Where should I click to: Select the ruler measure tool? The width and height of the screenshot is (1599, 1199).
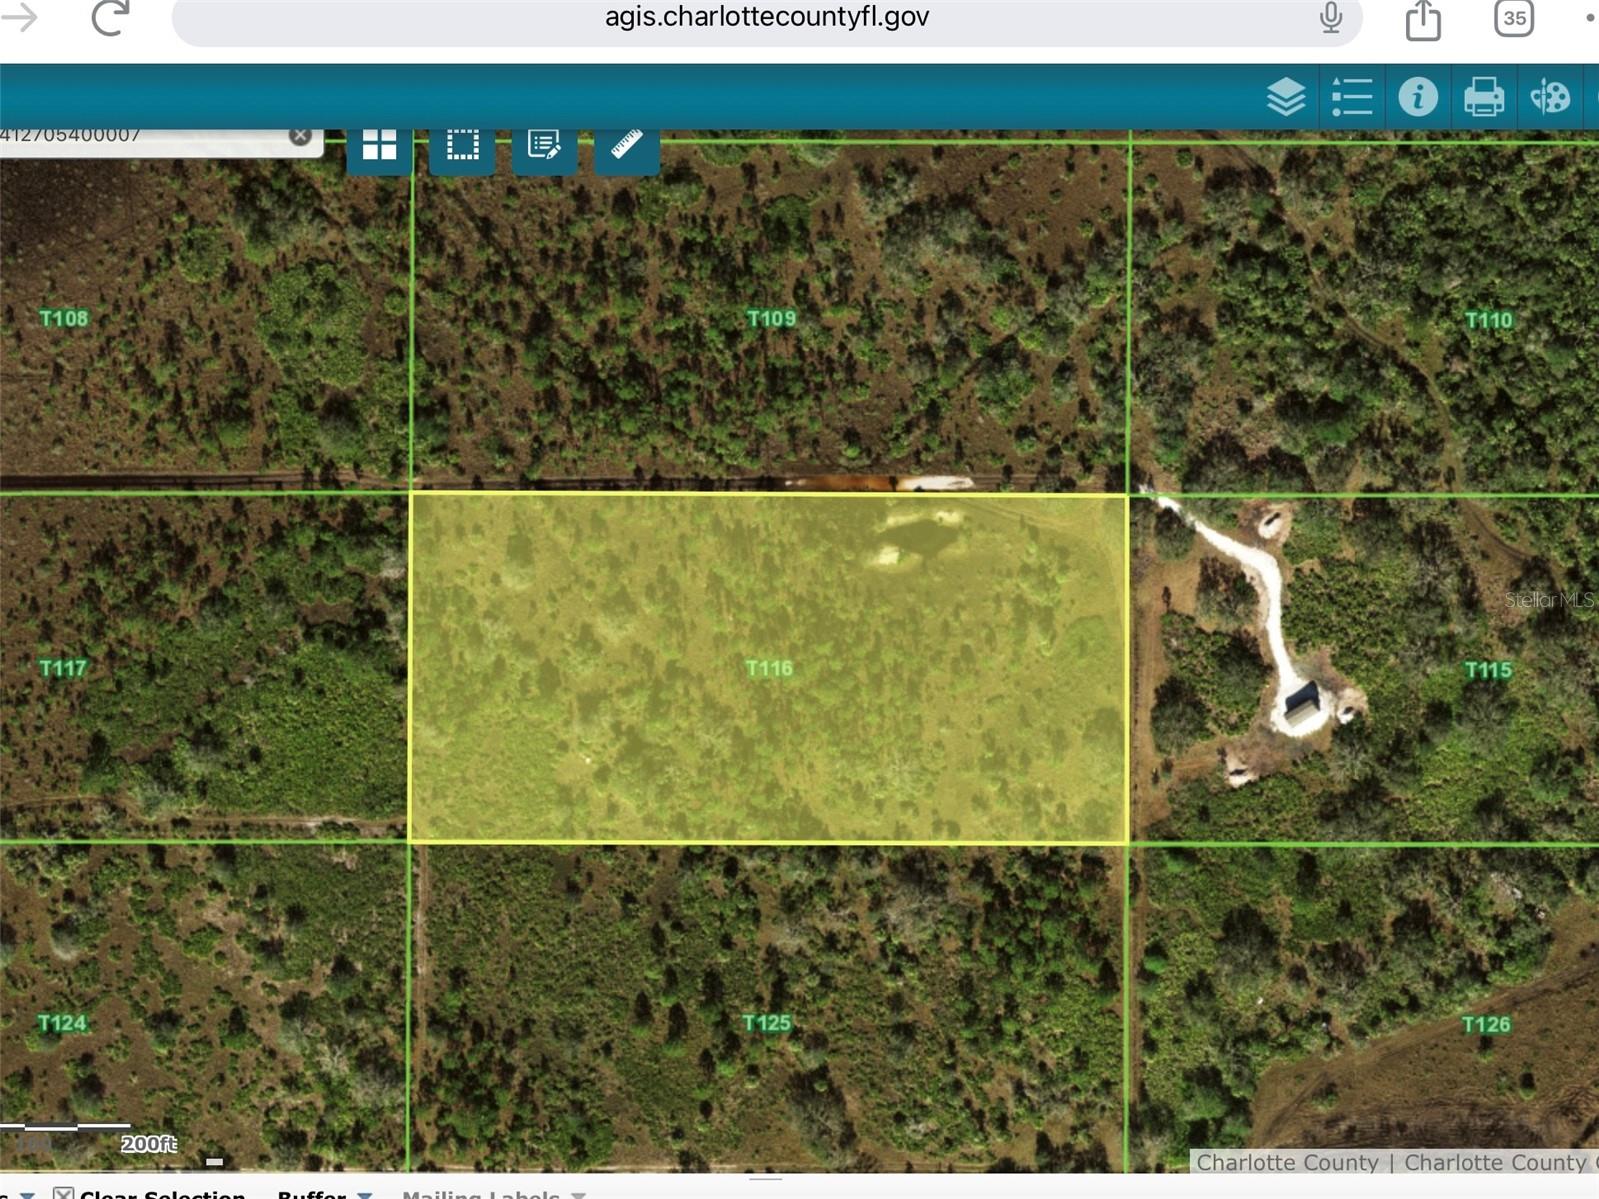[x=627, y=146]
